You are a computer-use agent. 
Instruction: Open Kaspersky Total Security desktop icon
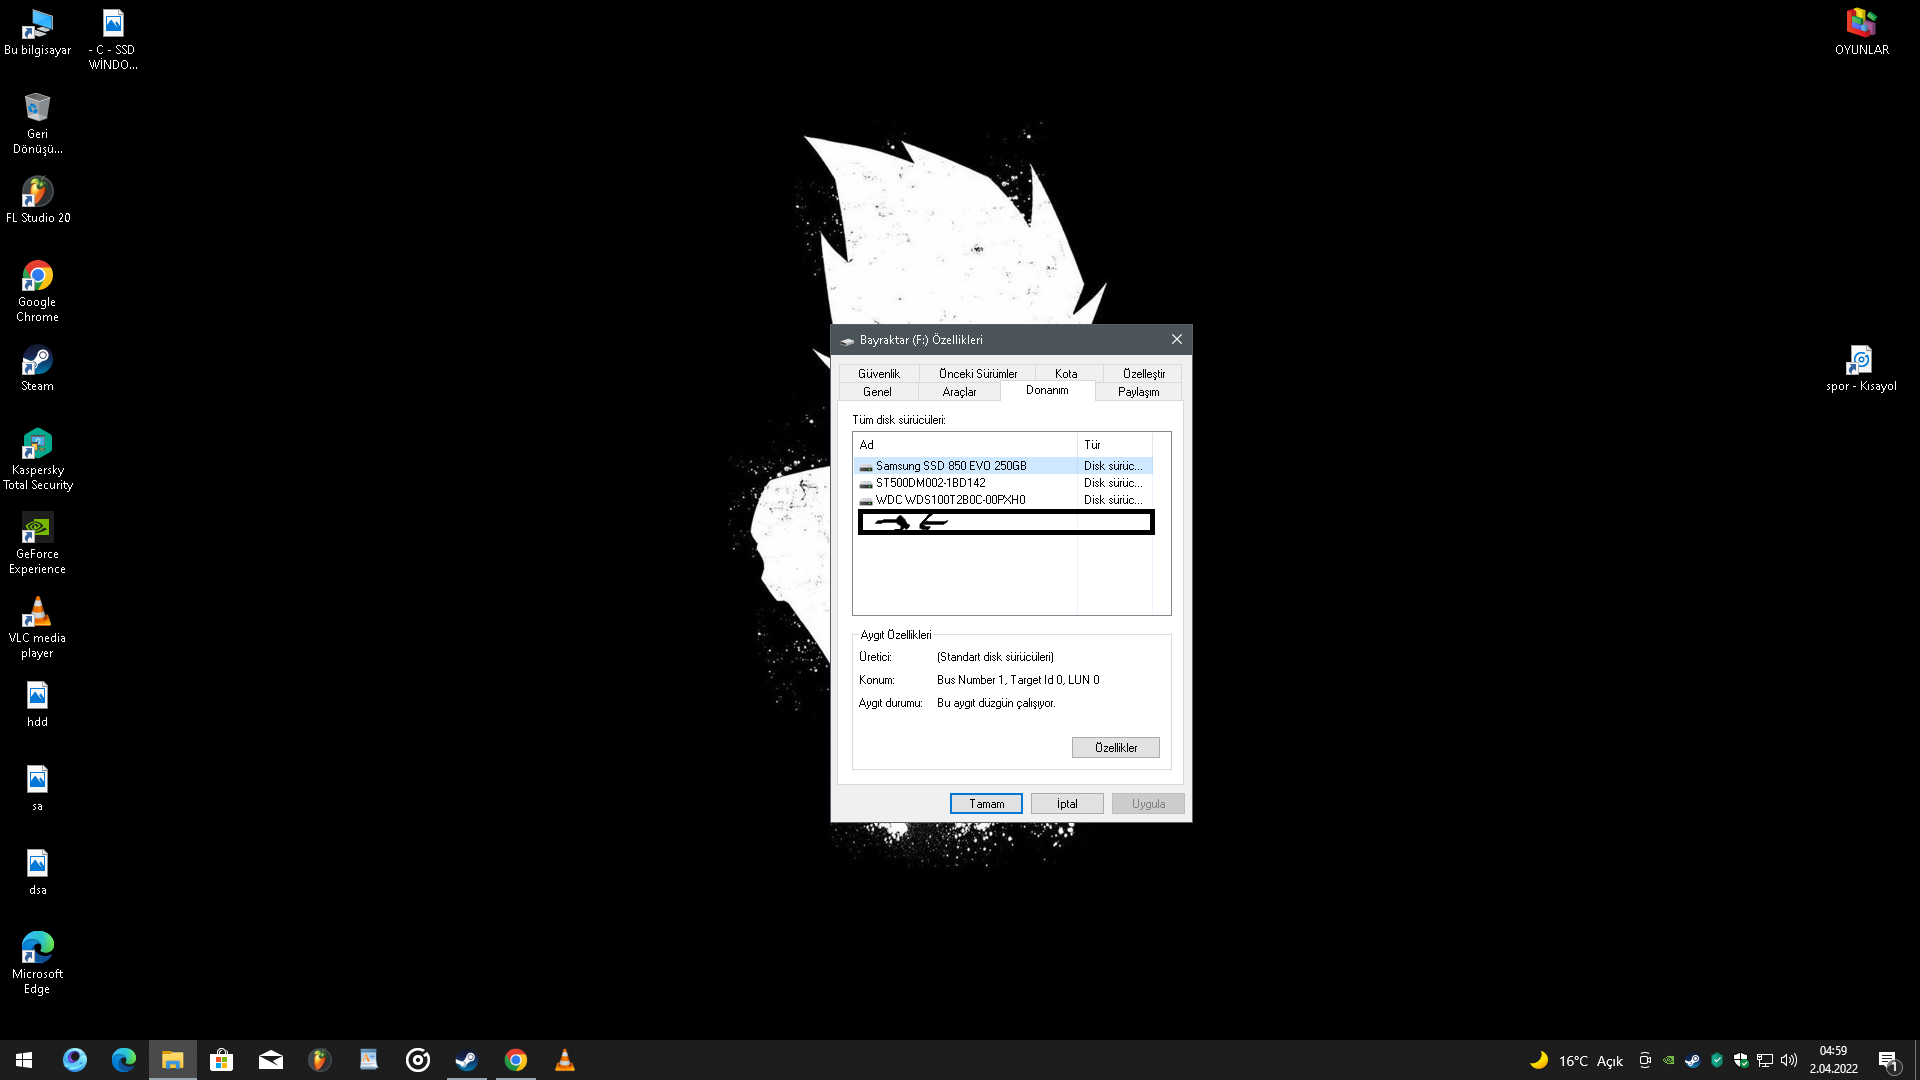pos(37,445)
